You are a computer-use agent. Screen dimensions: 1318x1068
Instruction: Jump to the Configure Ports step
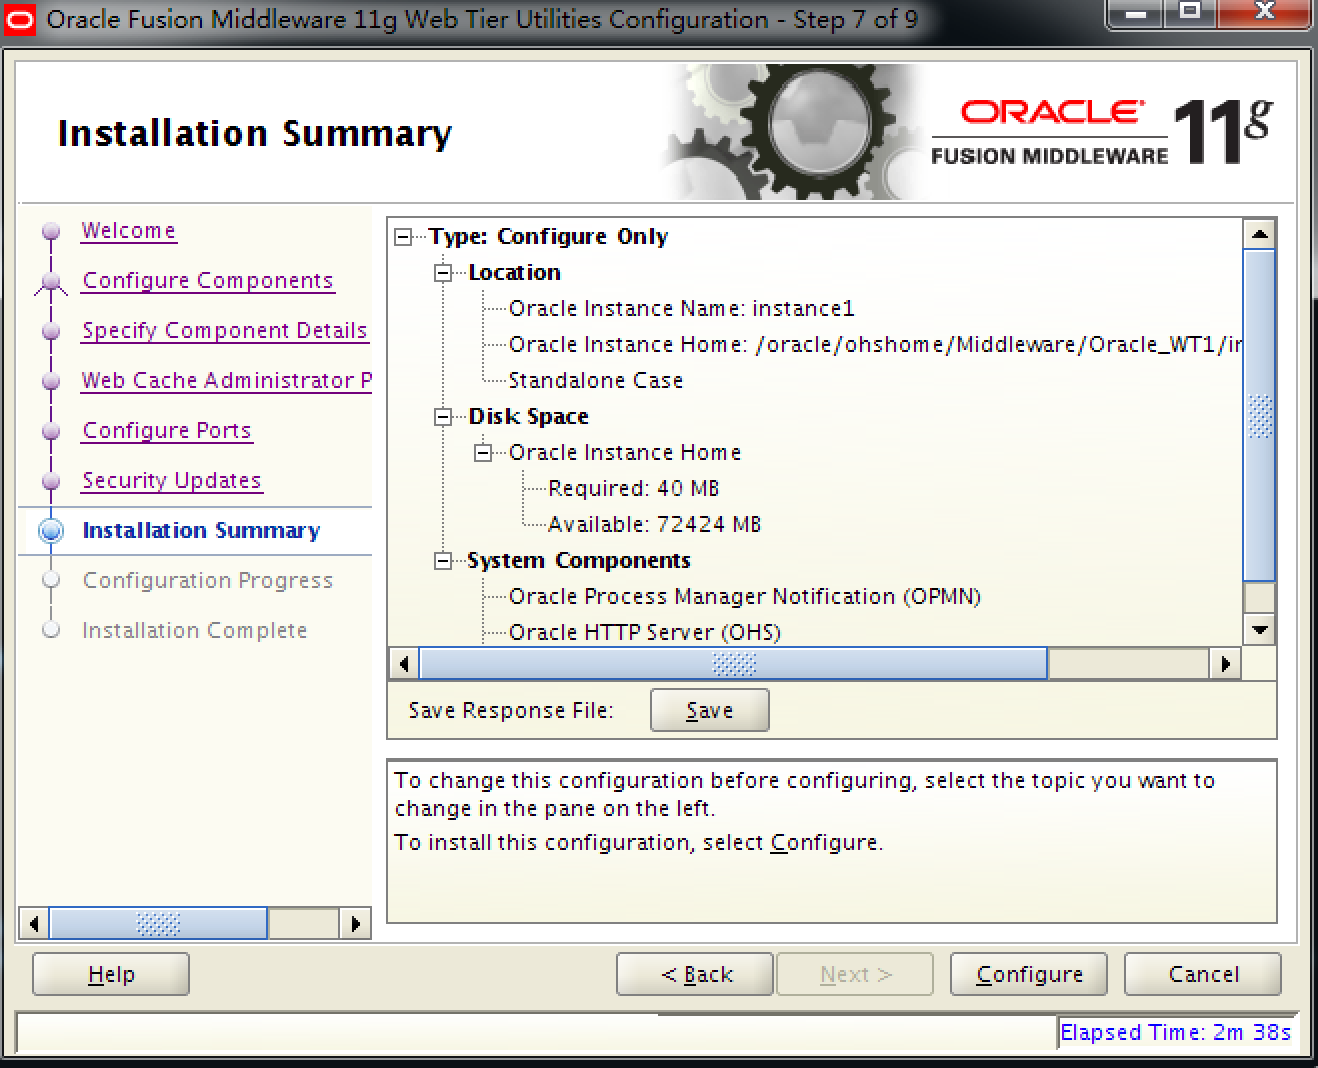167,431
